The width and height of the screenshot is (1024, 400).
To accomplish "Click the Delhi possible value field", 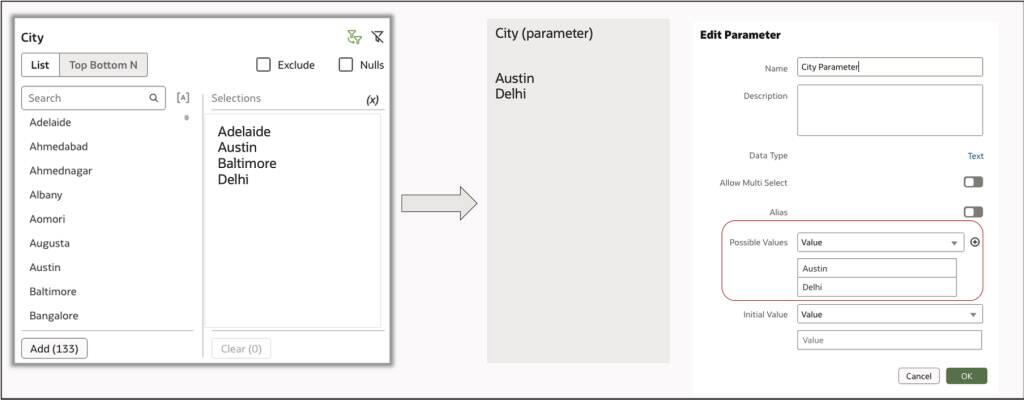I will tap(877, 287).
